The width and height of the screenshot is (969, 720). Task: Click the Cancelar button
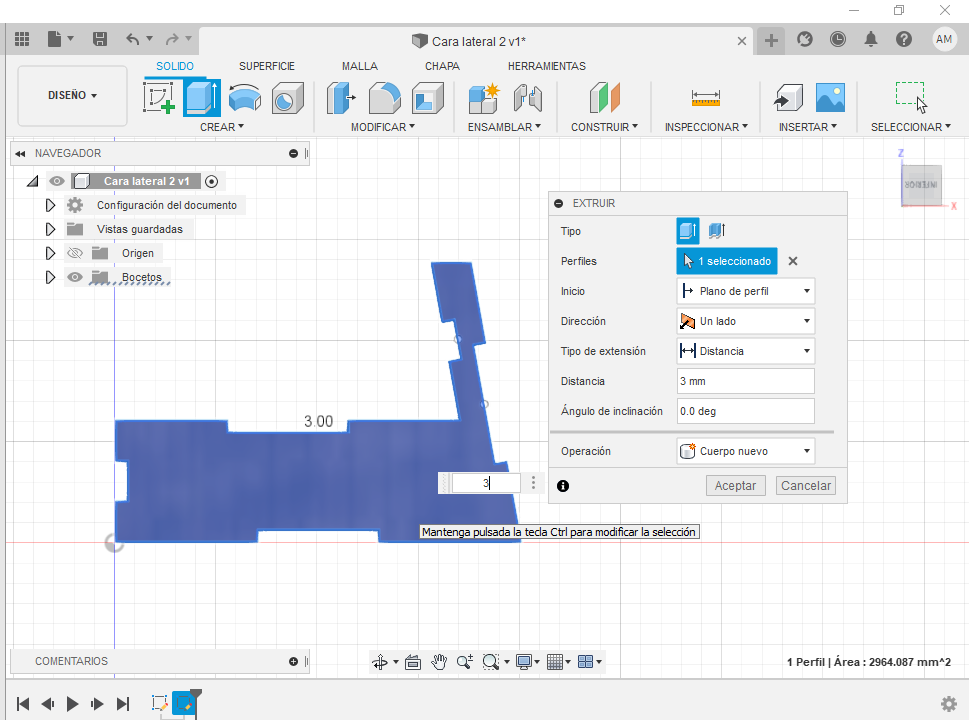pyautogui.click(x=806, y=486)
